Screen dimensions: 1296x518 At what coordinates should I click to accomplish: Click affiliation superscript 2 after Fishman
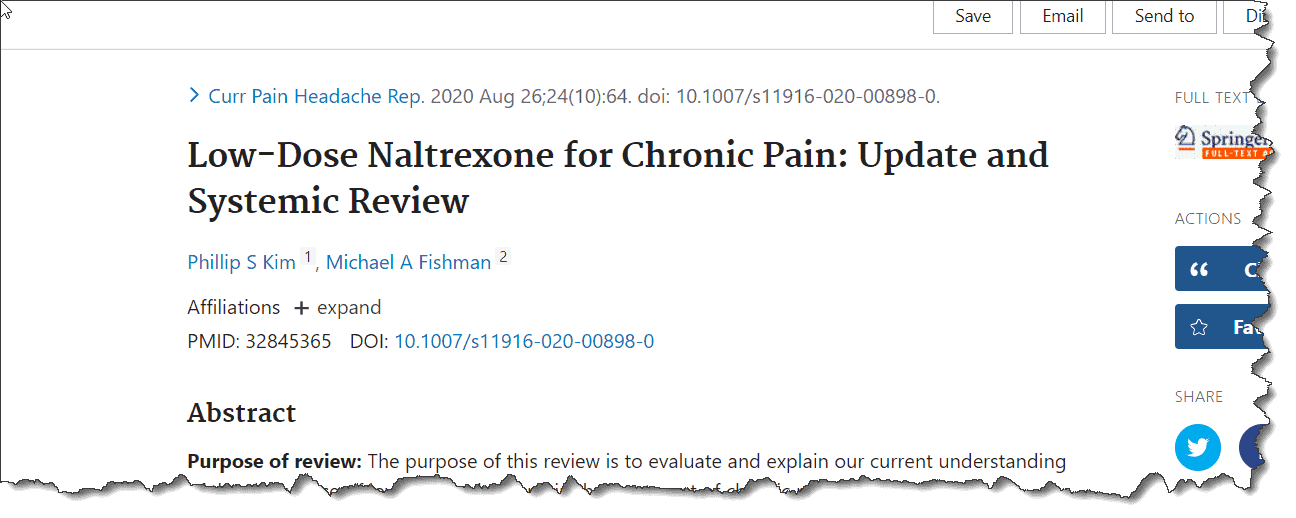[503, 258]
